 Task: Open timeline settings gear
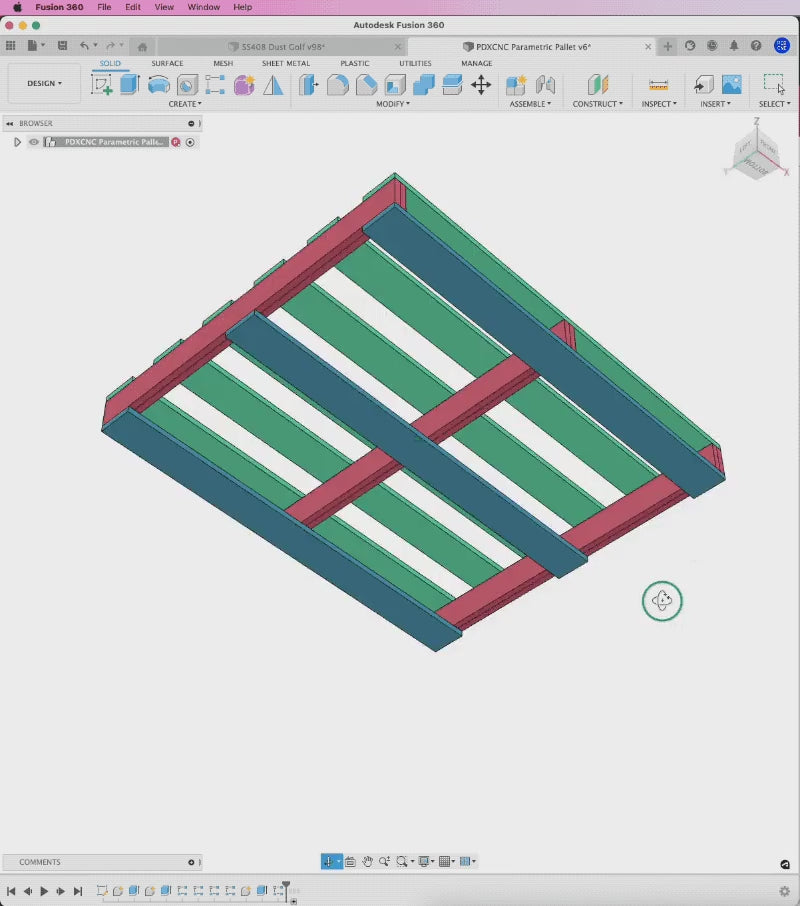[784, 891]
